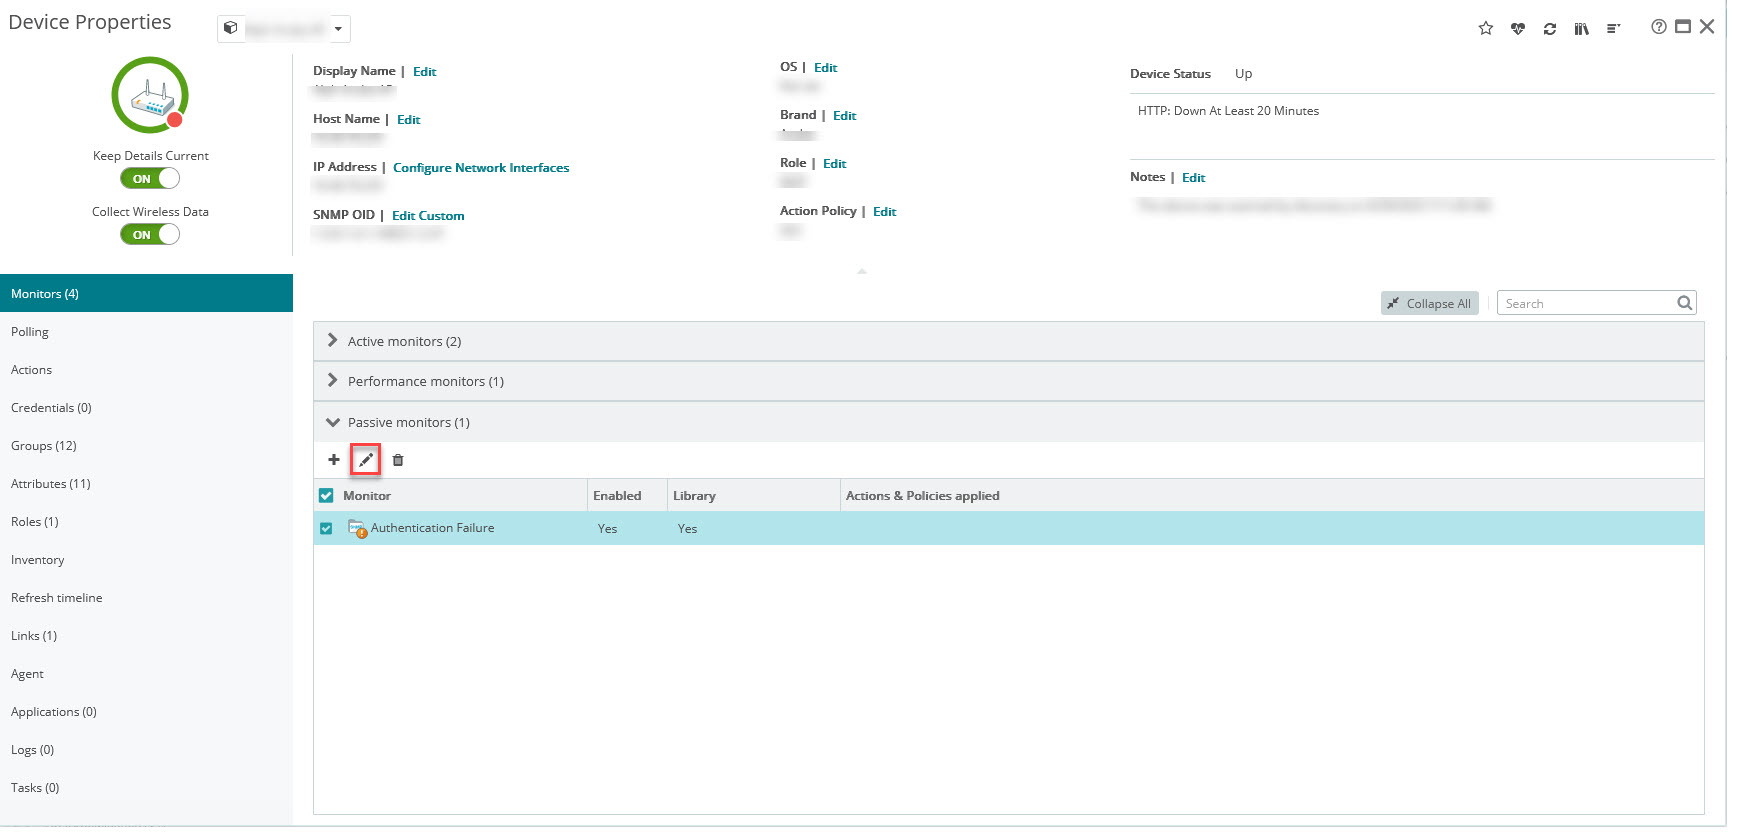Open the Groups (12) tab
This screenshot has height=837, width=1737.
coord(146,445)
